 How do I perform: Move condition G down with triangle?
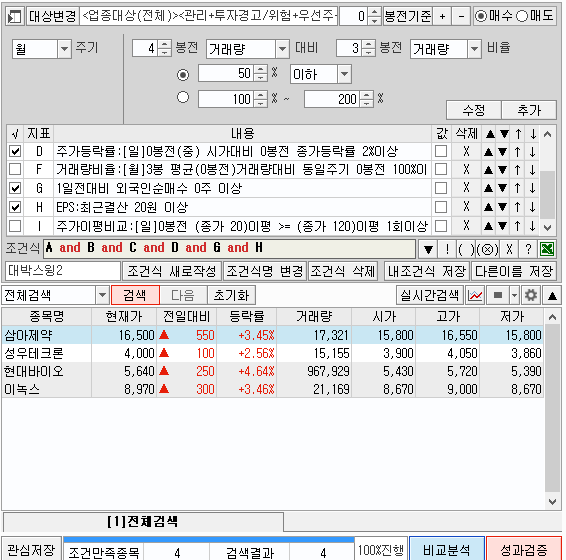tap(502, 188)
